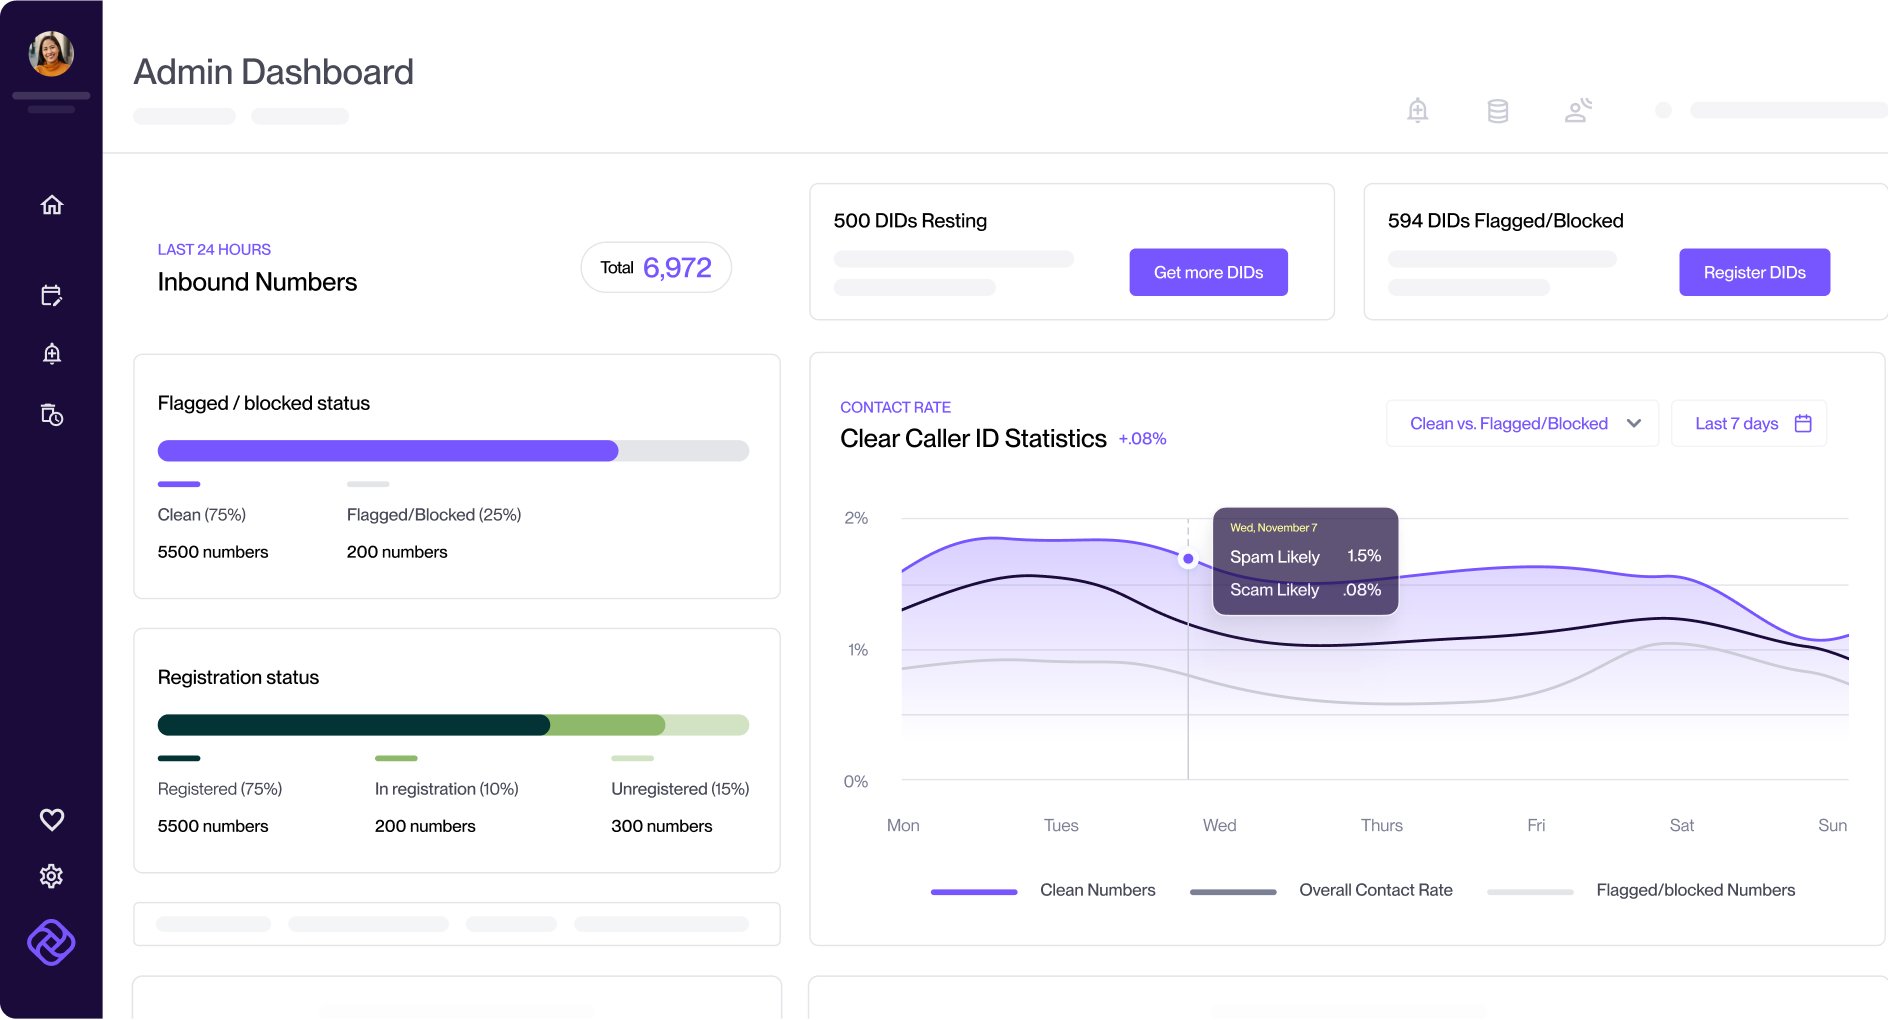
Task: Open the database icon in the top bar
Action: (1497, 111)
